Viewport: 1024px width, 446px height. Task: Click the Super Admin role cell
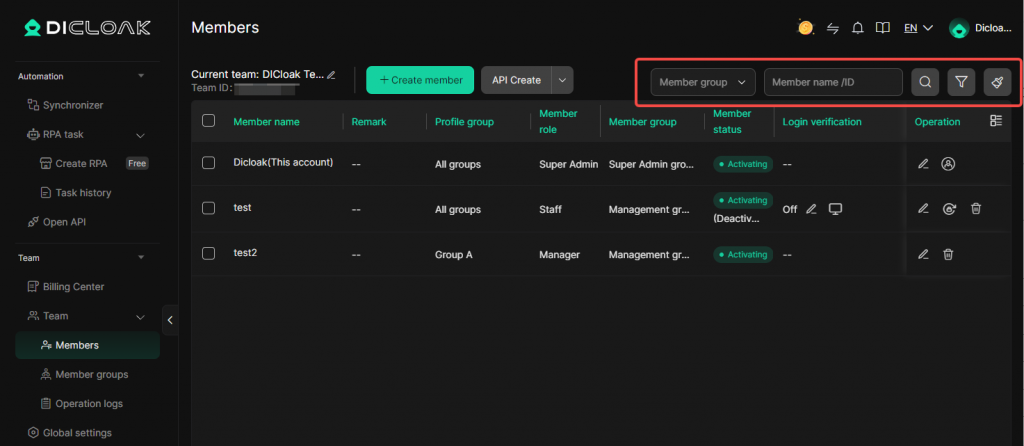pyautogui.click(x=568, y=165)
